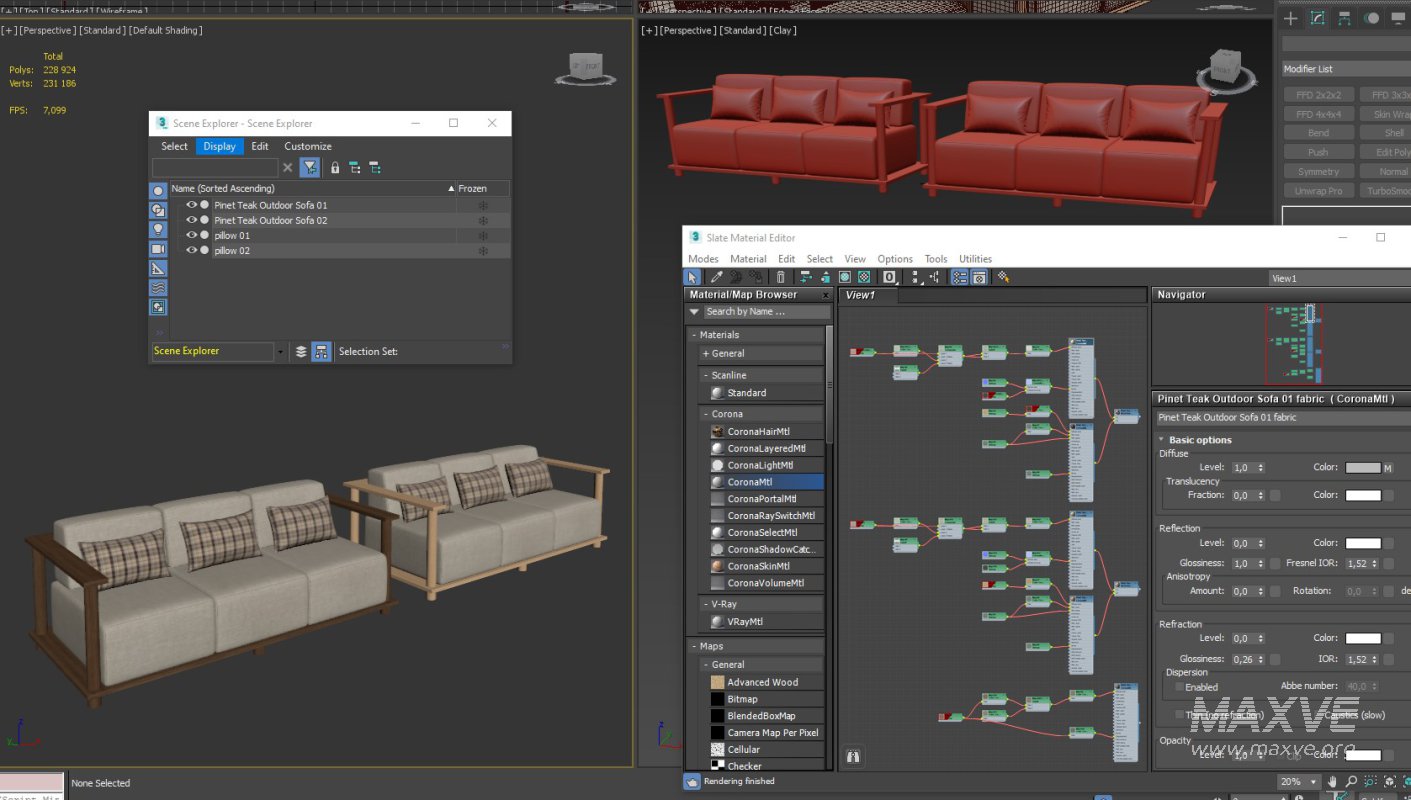Click the Diffuse color swatch

(1362, 468)
